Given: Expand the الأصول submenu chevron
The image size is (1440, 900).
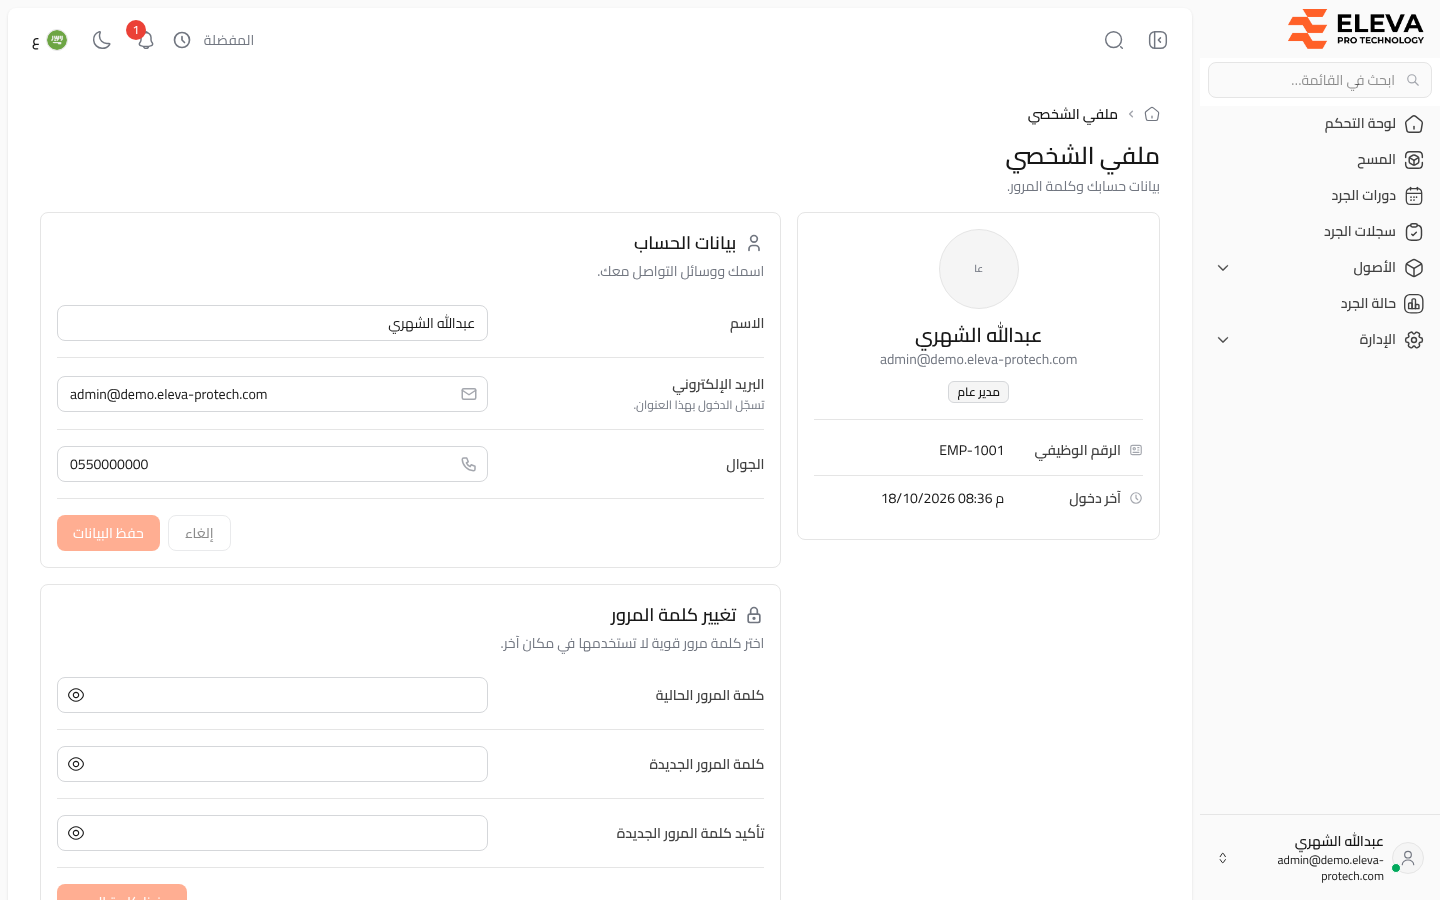Looking at the screenshot, I should coord(1223,268).
